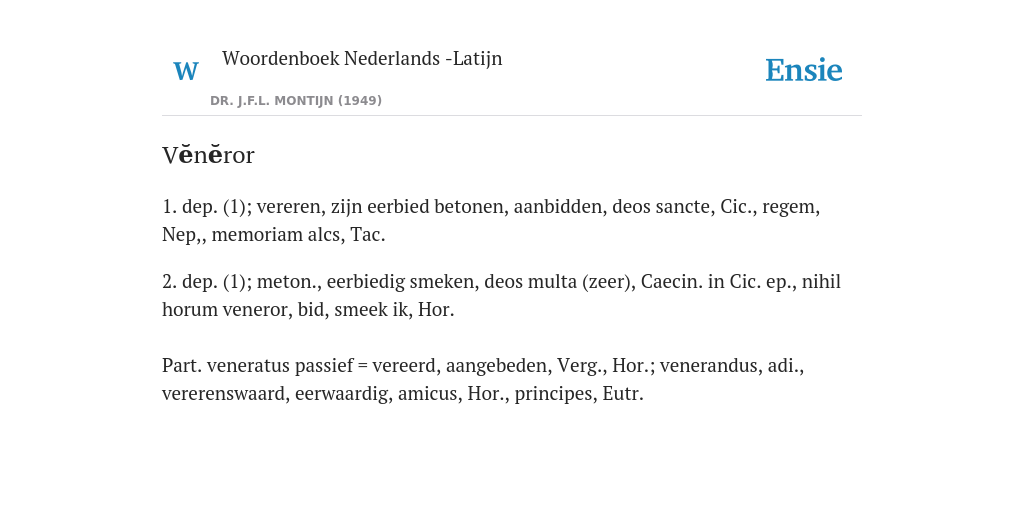The height and width of the screenshot is (512, 1024).
Task: Select the author line DR. J.F.L. MONTIJN (1949)
Action: click(296, 101)
